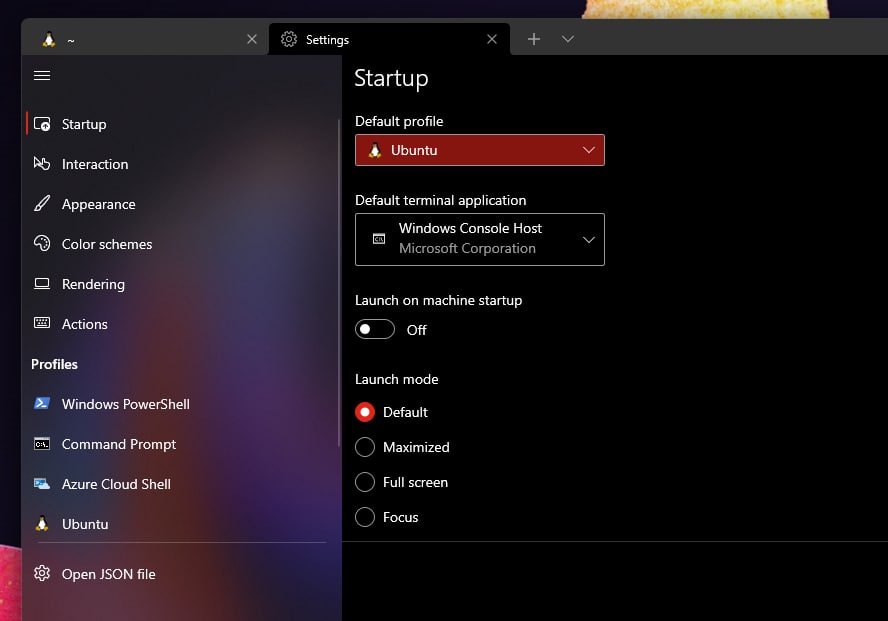Click the console host icon in dropdown
Screen dimensions: 888x621
(379, 239)
